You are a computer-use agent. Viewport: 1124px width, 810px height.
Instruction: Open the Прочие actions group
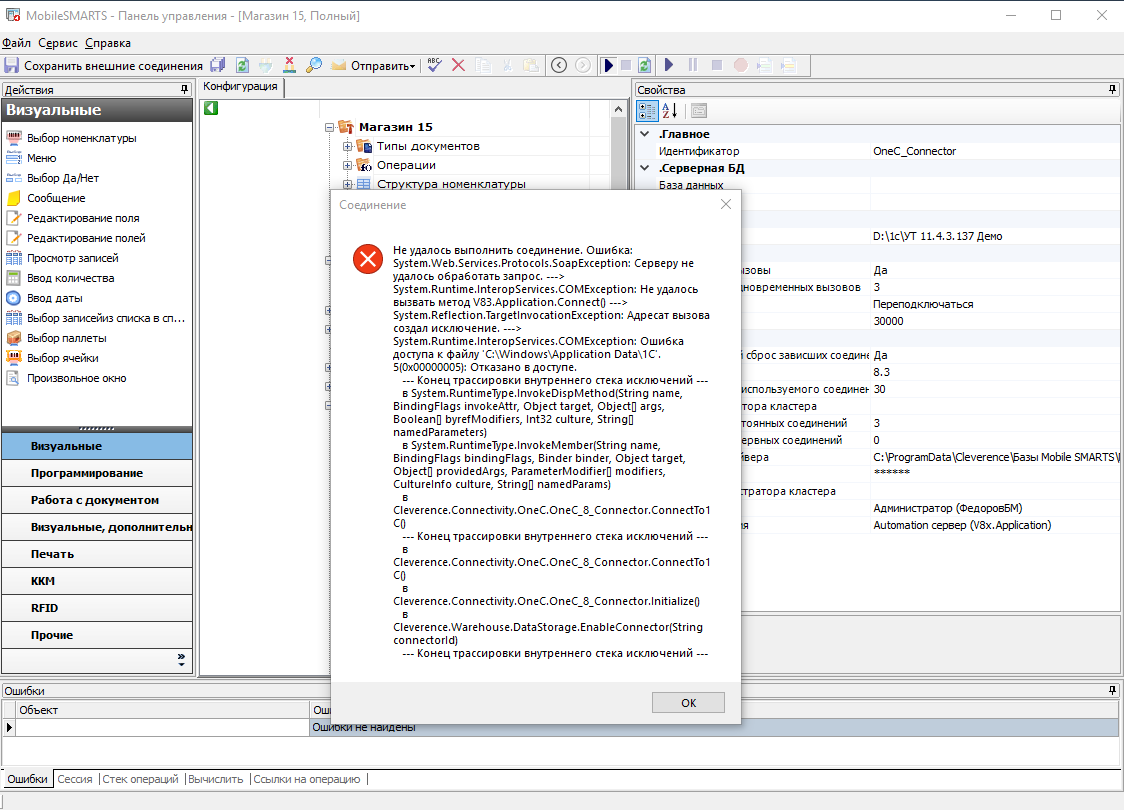(x=97, y=635)
